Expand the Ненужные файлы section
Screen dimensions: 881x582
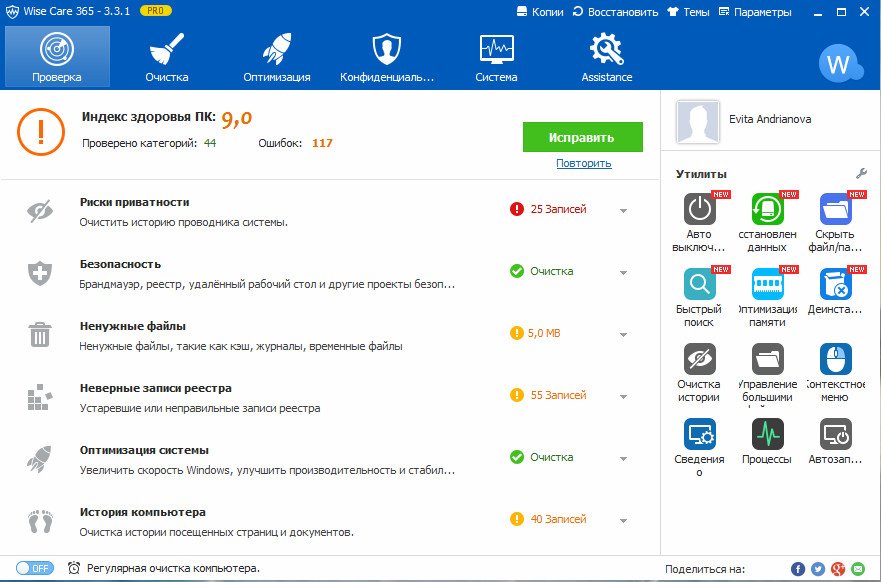tap(623, 335)
